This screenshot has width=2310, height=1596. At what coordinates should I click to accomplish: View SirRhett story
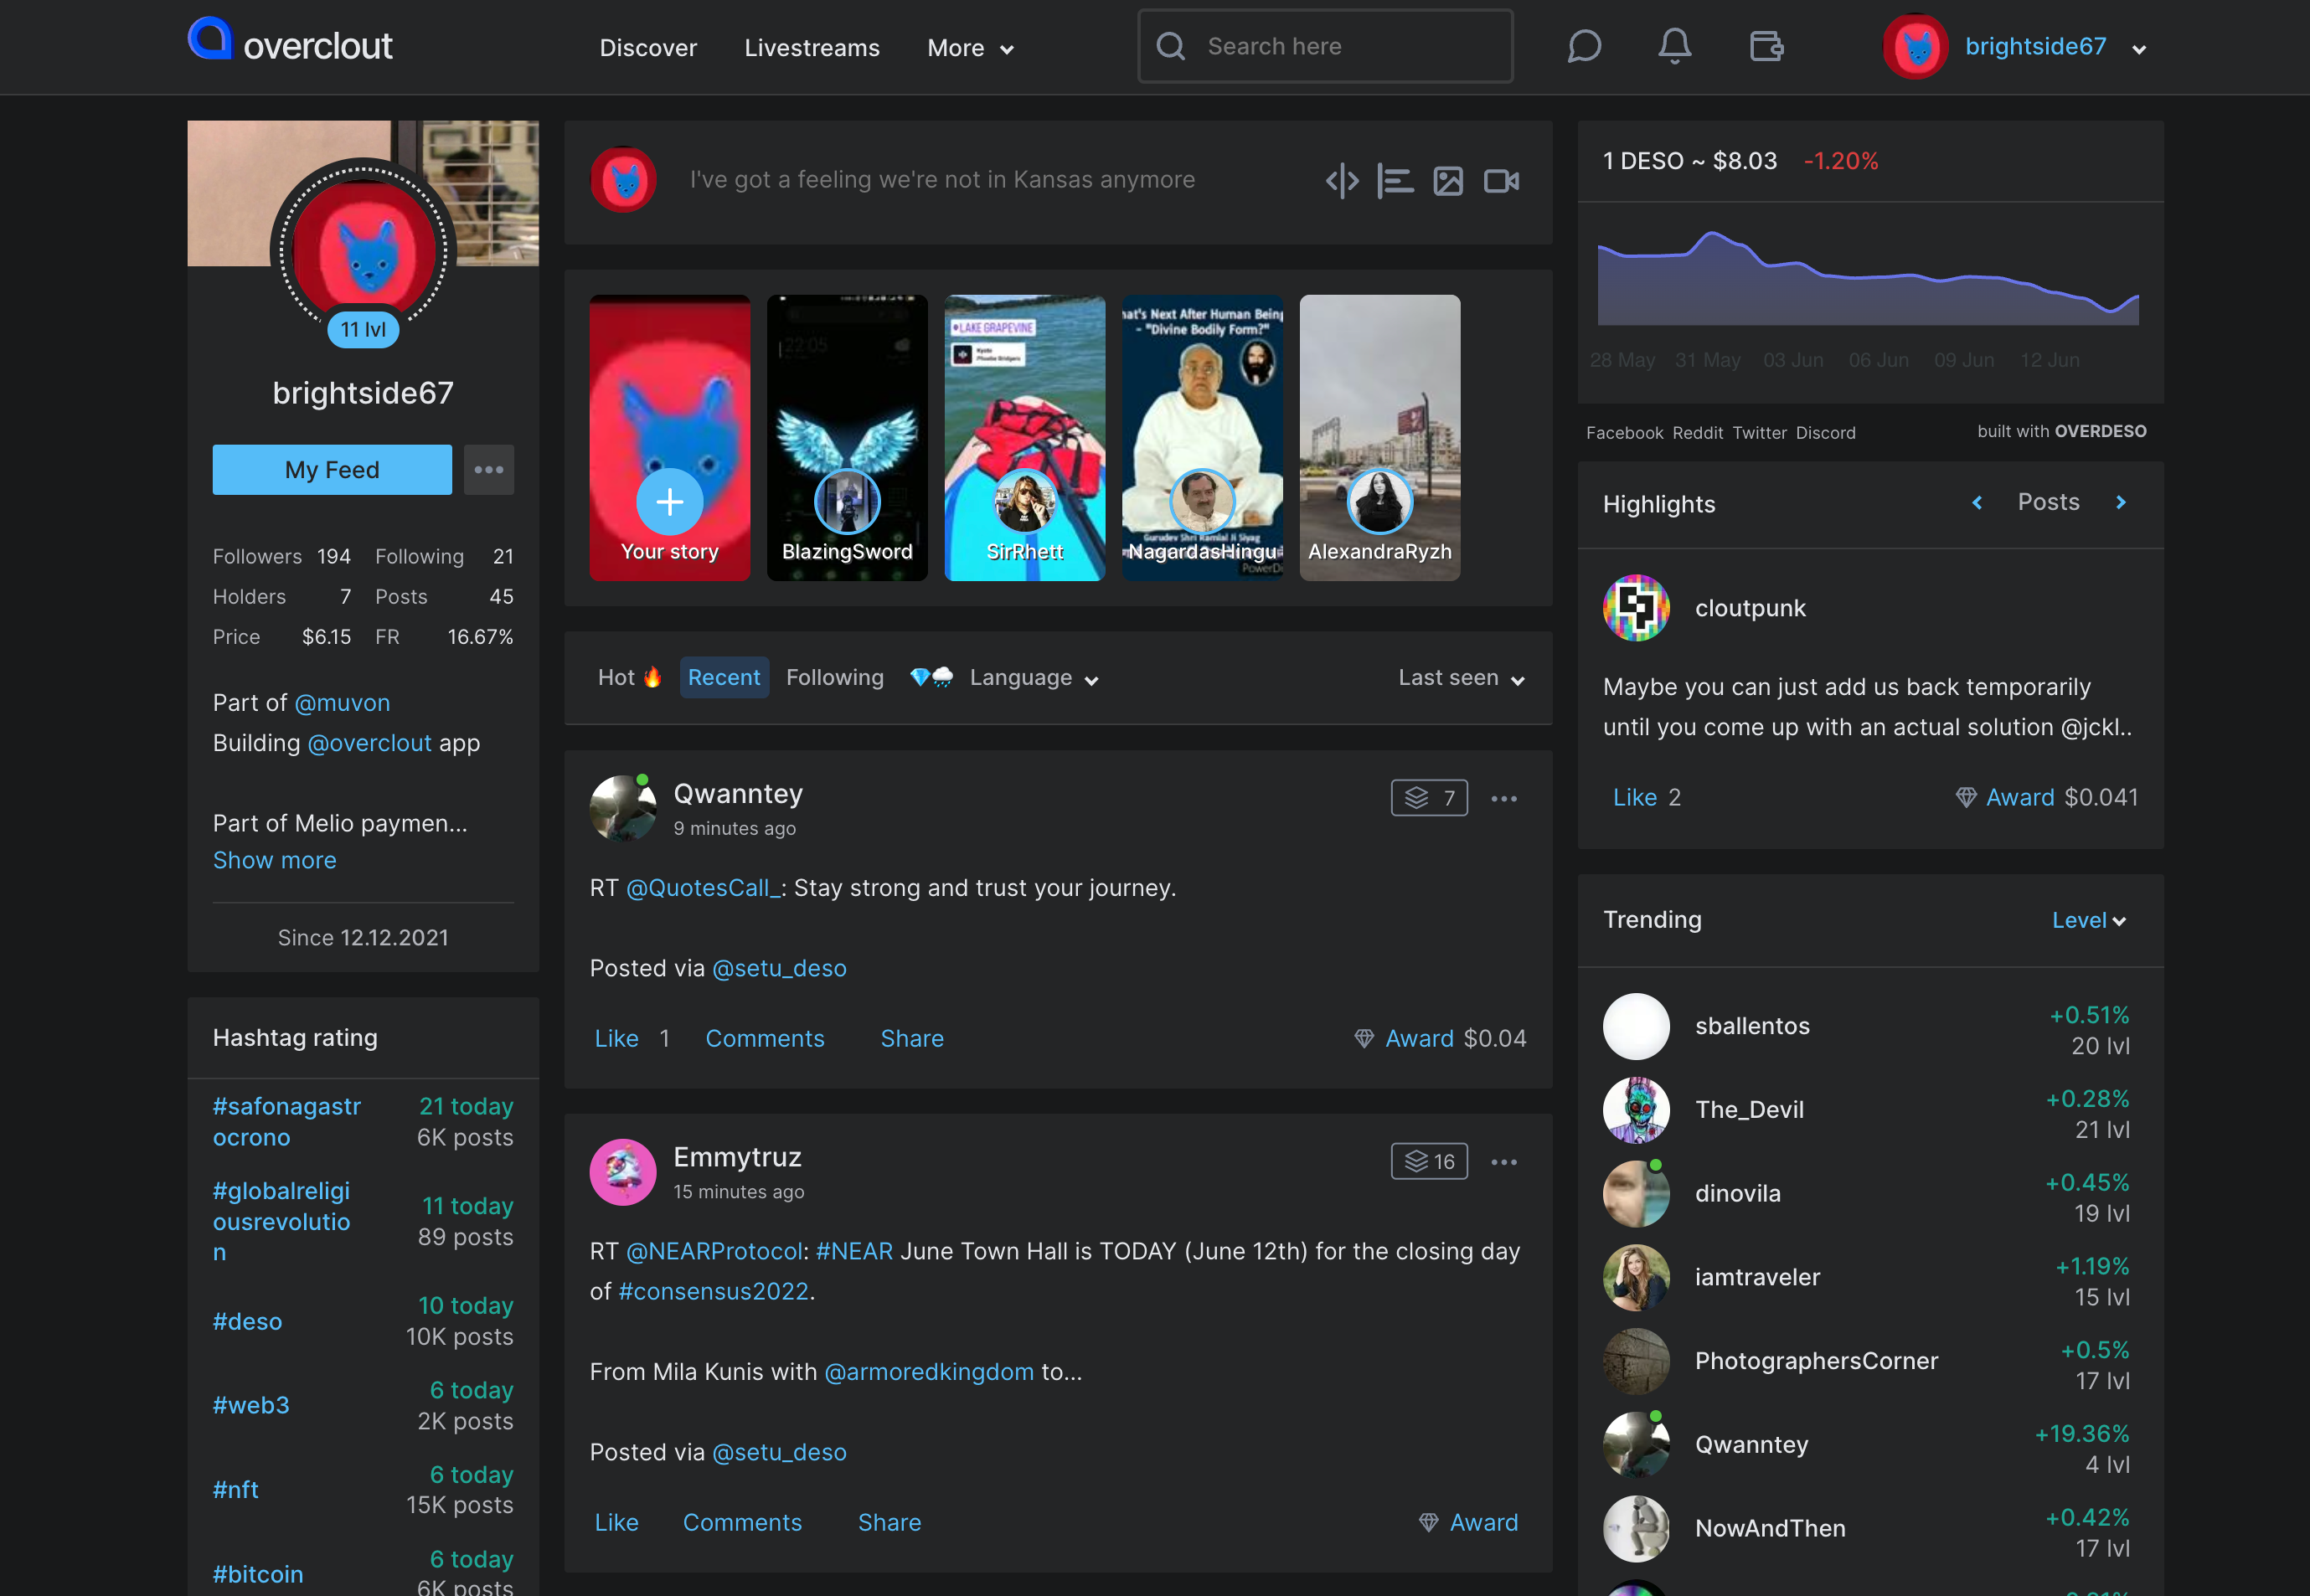[x=1024, y=438]
